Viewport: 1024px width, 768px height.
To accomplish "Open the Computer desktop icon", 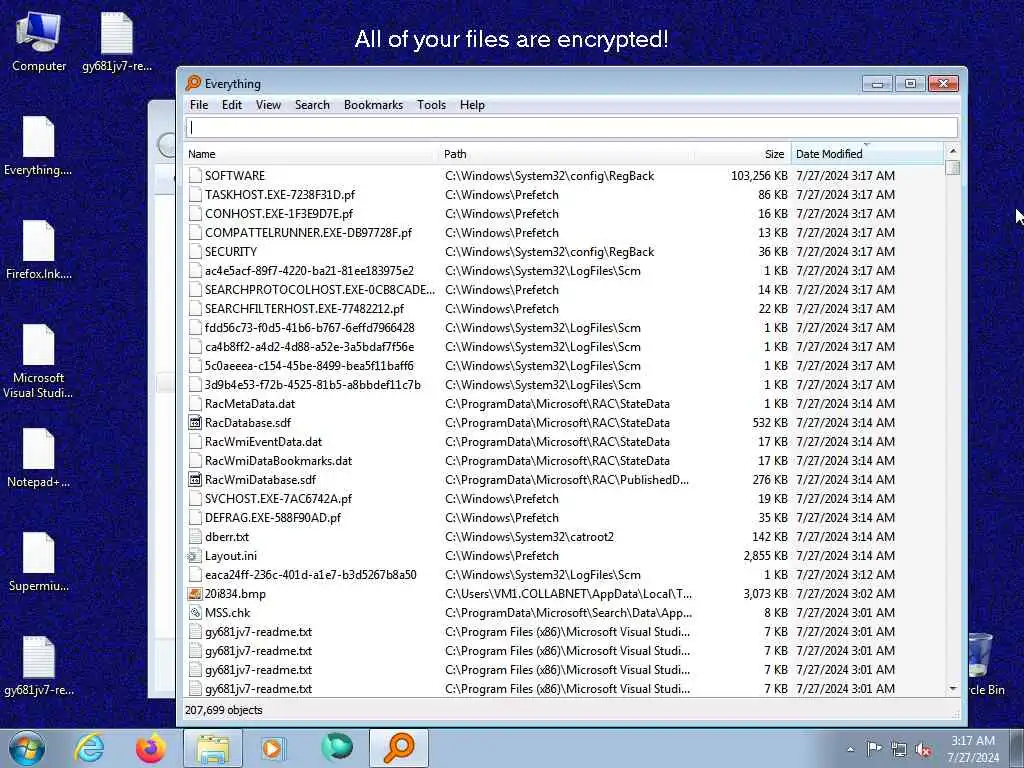I will (39, 42).
